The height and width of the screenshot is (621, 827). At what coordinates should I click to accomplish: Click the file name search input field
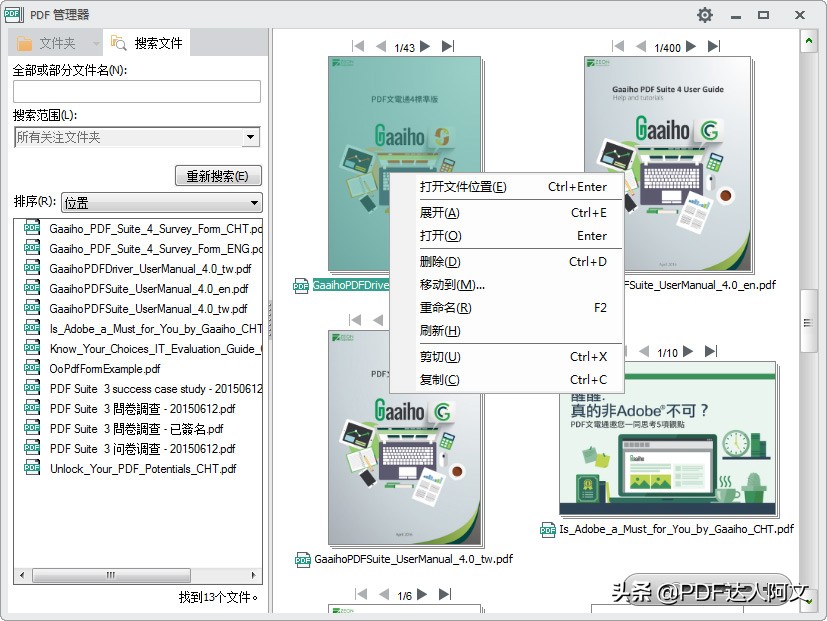pyautogui.click(x=137, y=91)
